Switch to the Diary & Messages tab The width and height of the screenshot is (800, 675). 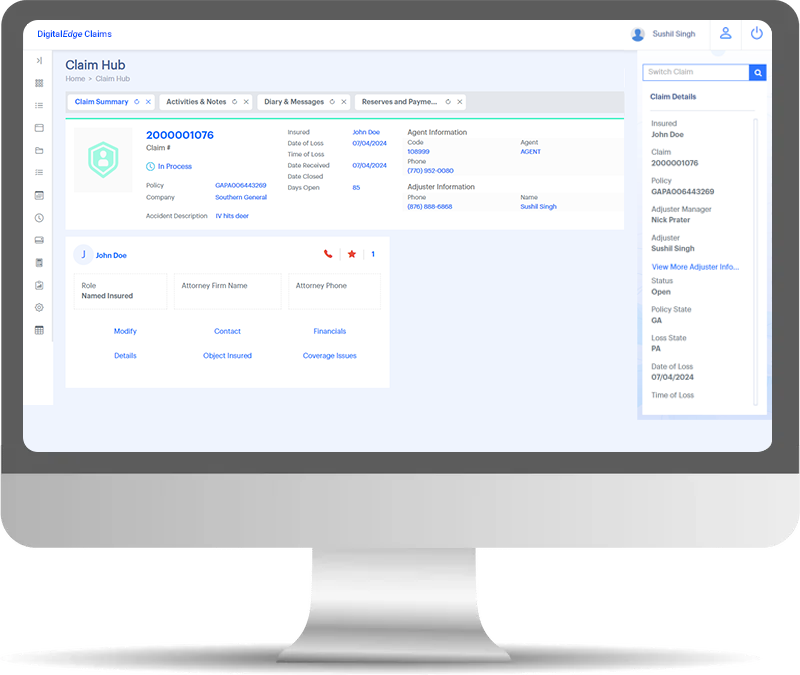[293, 102]
